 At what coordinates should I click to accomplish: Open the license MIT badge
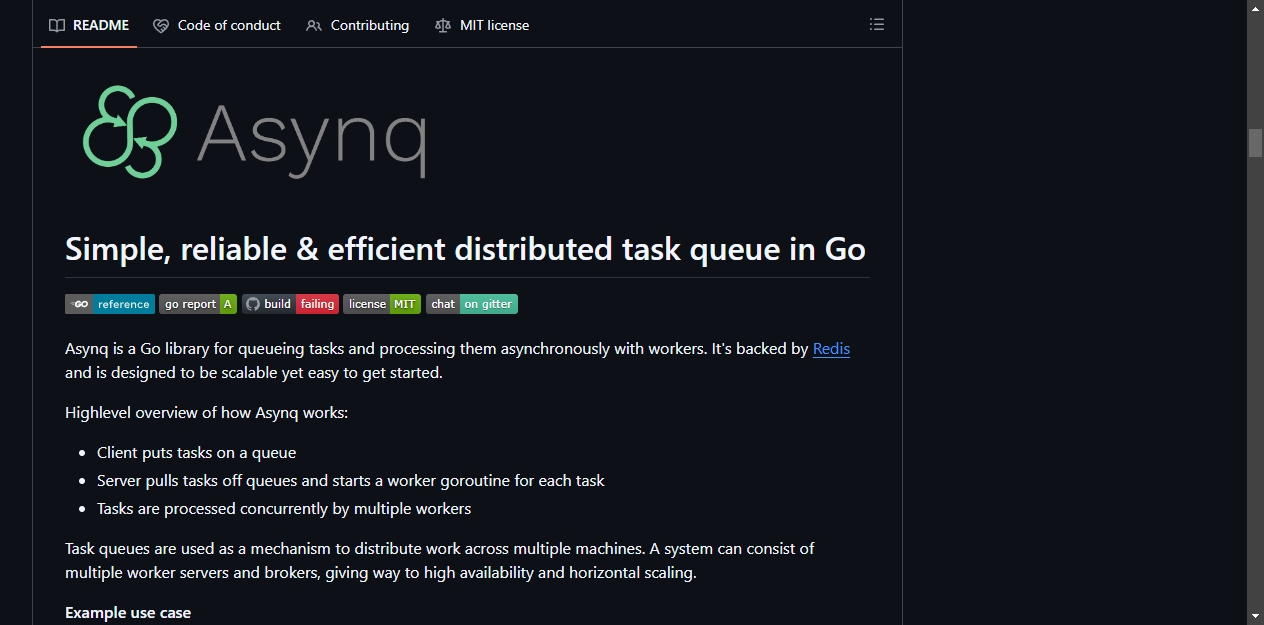click(382, 304)
